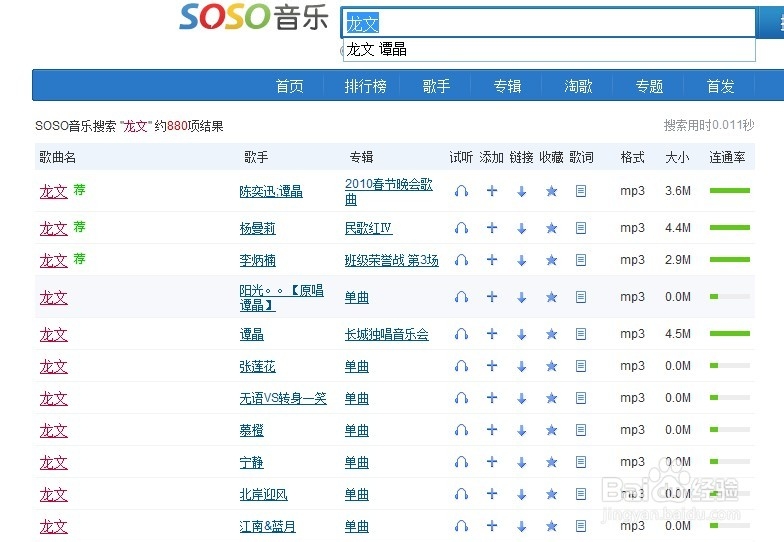Open 单曲 album link in 蔡橙 row
Viewport: 784px width, 542px height.
(x=357, y=430)
